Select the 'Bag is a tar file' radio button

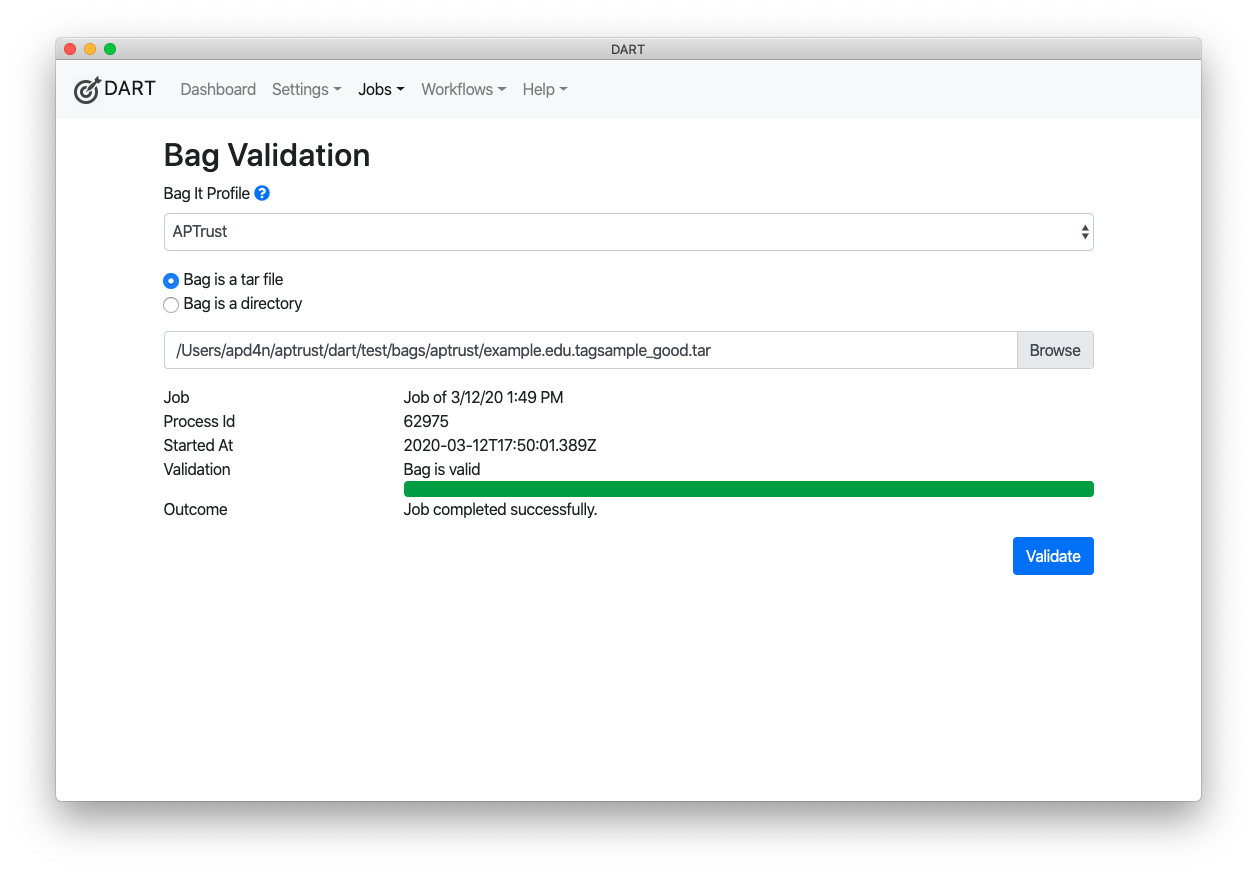click(171, 281)
